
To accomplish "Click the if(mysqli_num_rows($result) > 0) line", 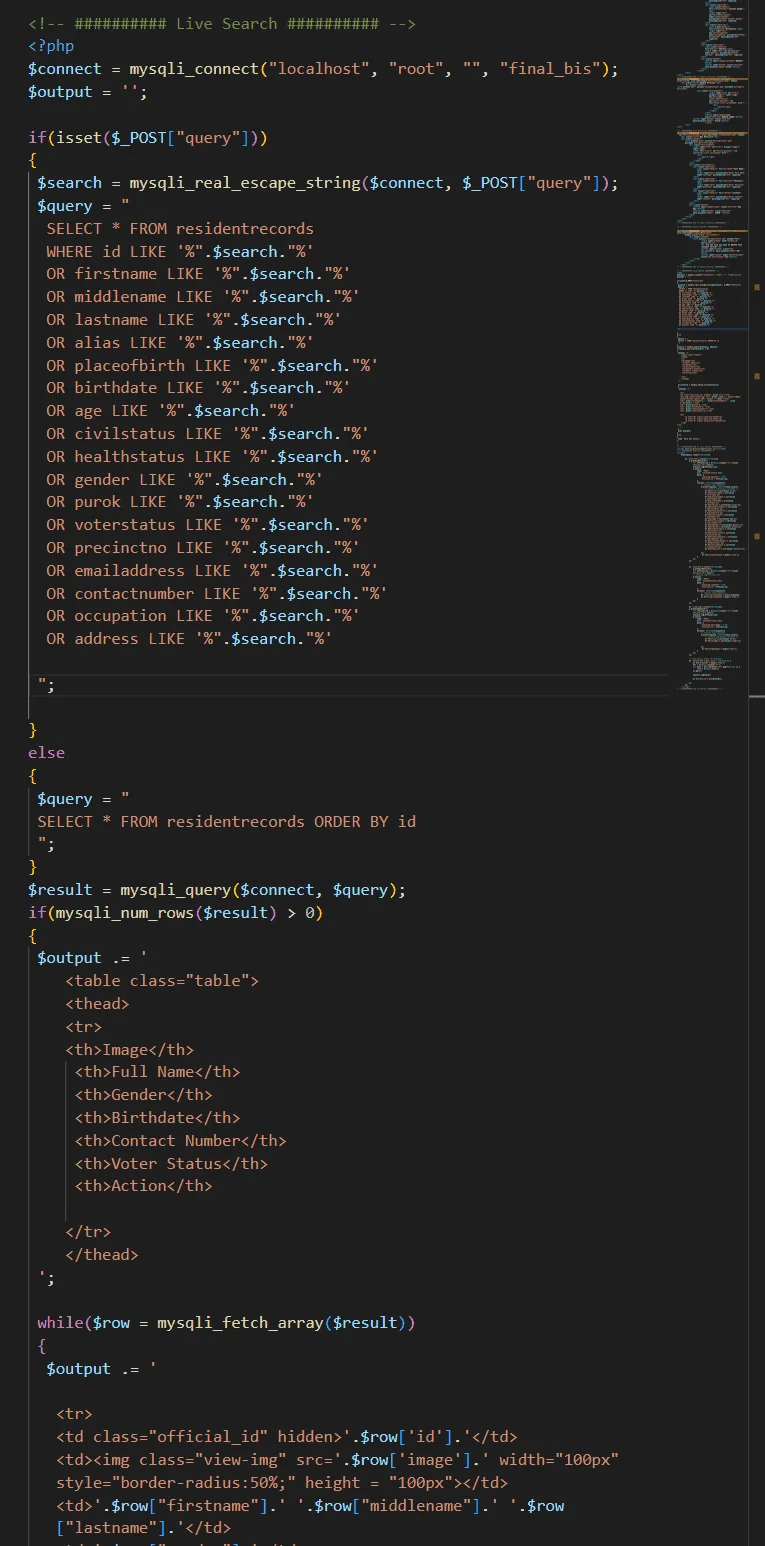I will tap(176, 913).
